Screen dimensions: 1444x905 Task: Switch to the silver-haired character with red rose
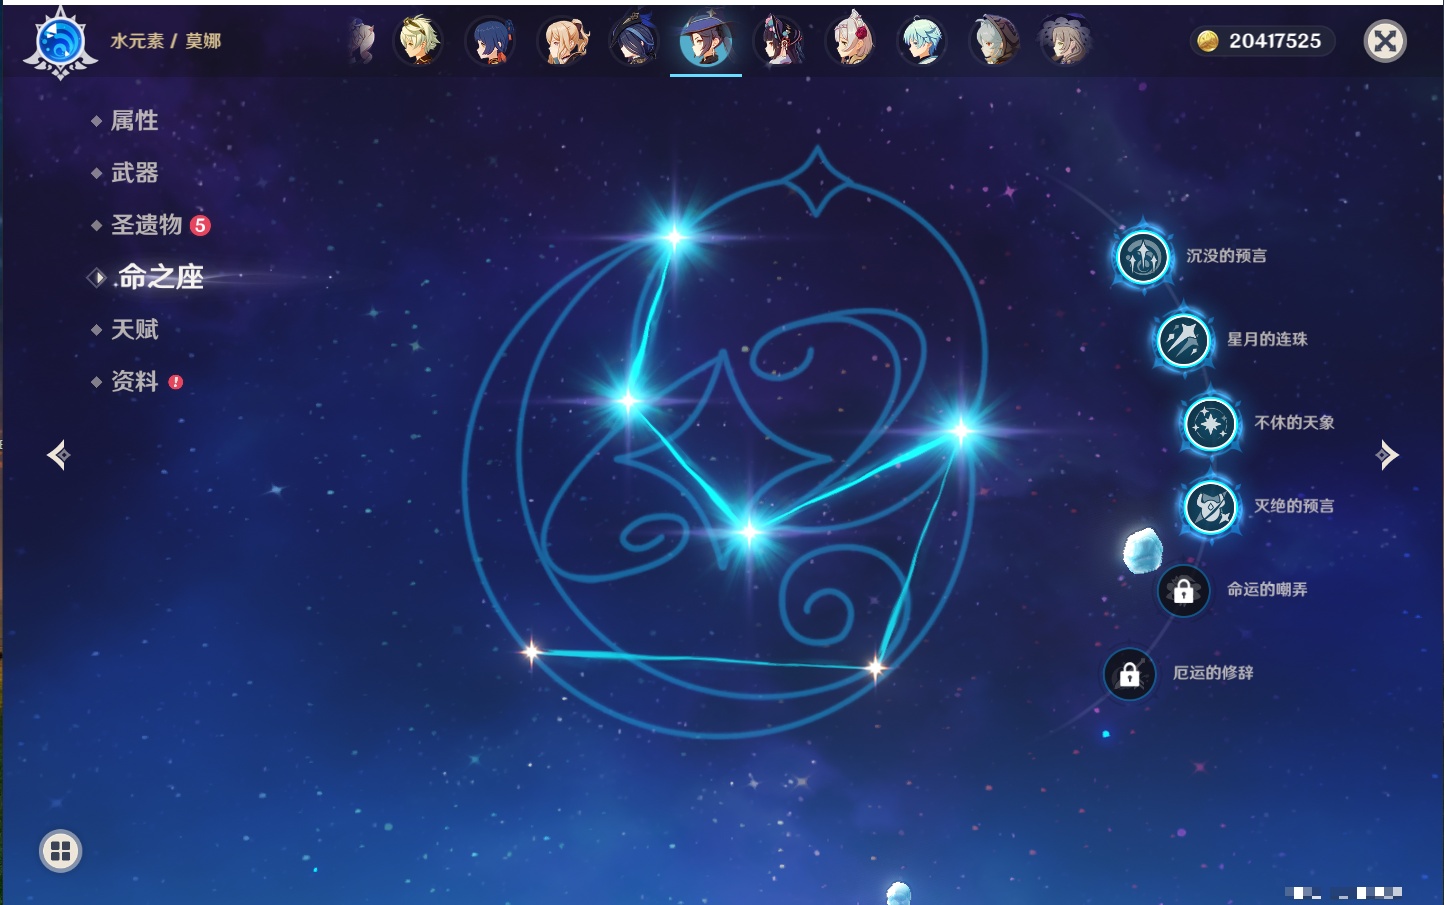click(851, 41)
